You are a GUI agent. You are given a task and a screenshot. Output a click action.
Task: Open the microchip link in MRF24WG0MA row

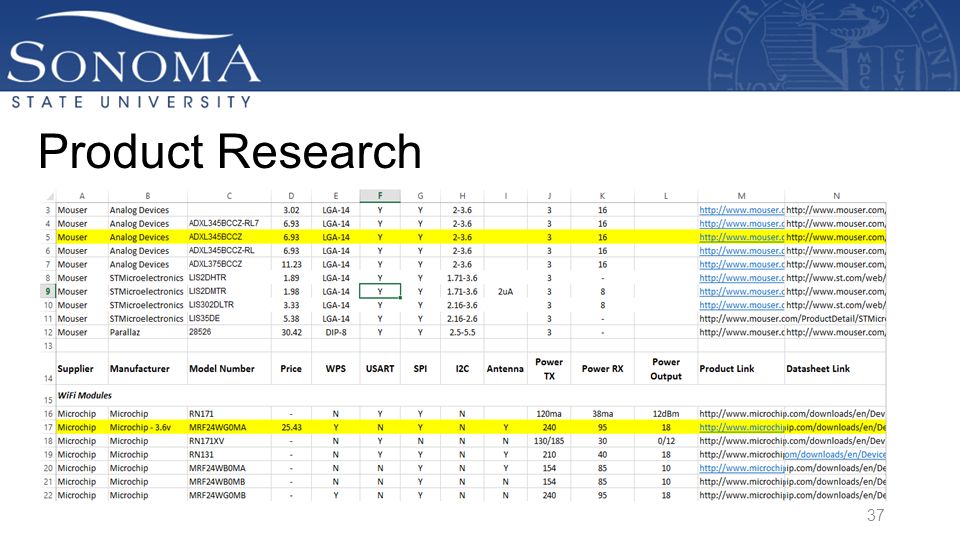click(x=741, y=427)
